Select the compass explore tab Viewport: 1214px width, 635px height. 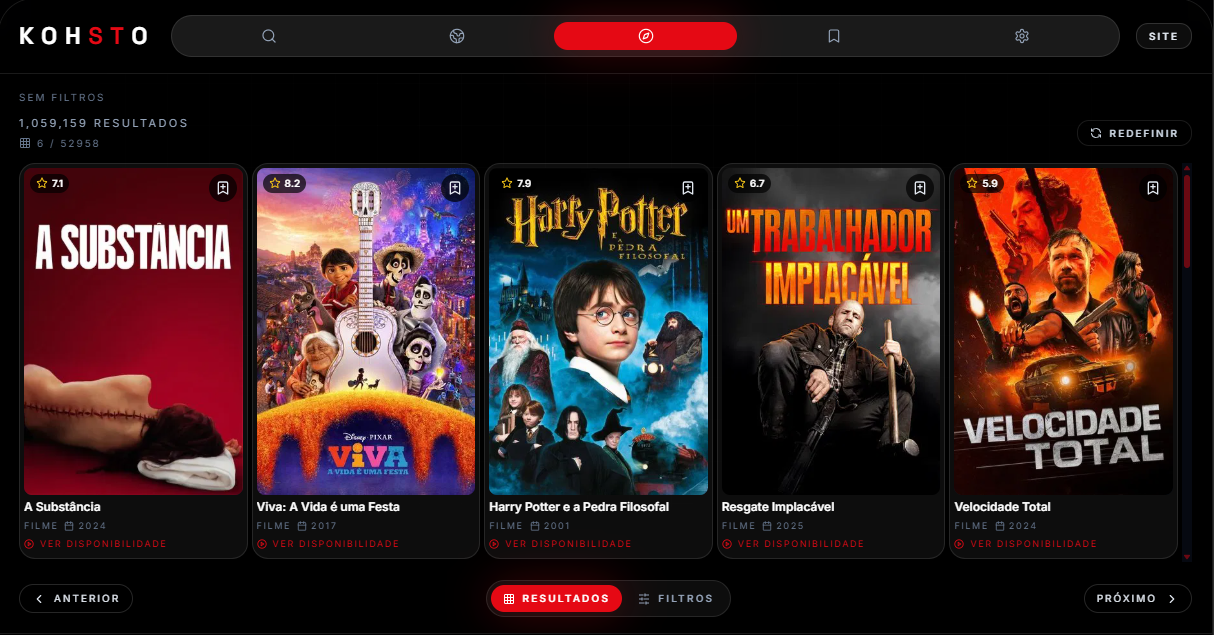pyautogui.click(x=645, y=36)
